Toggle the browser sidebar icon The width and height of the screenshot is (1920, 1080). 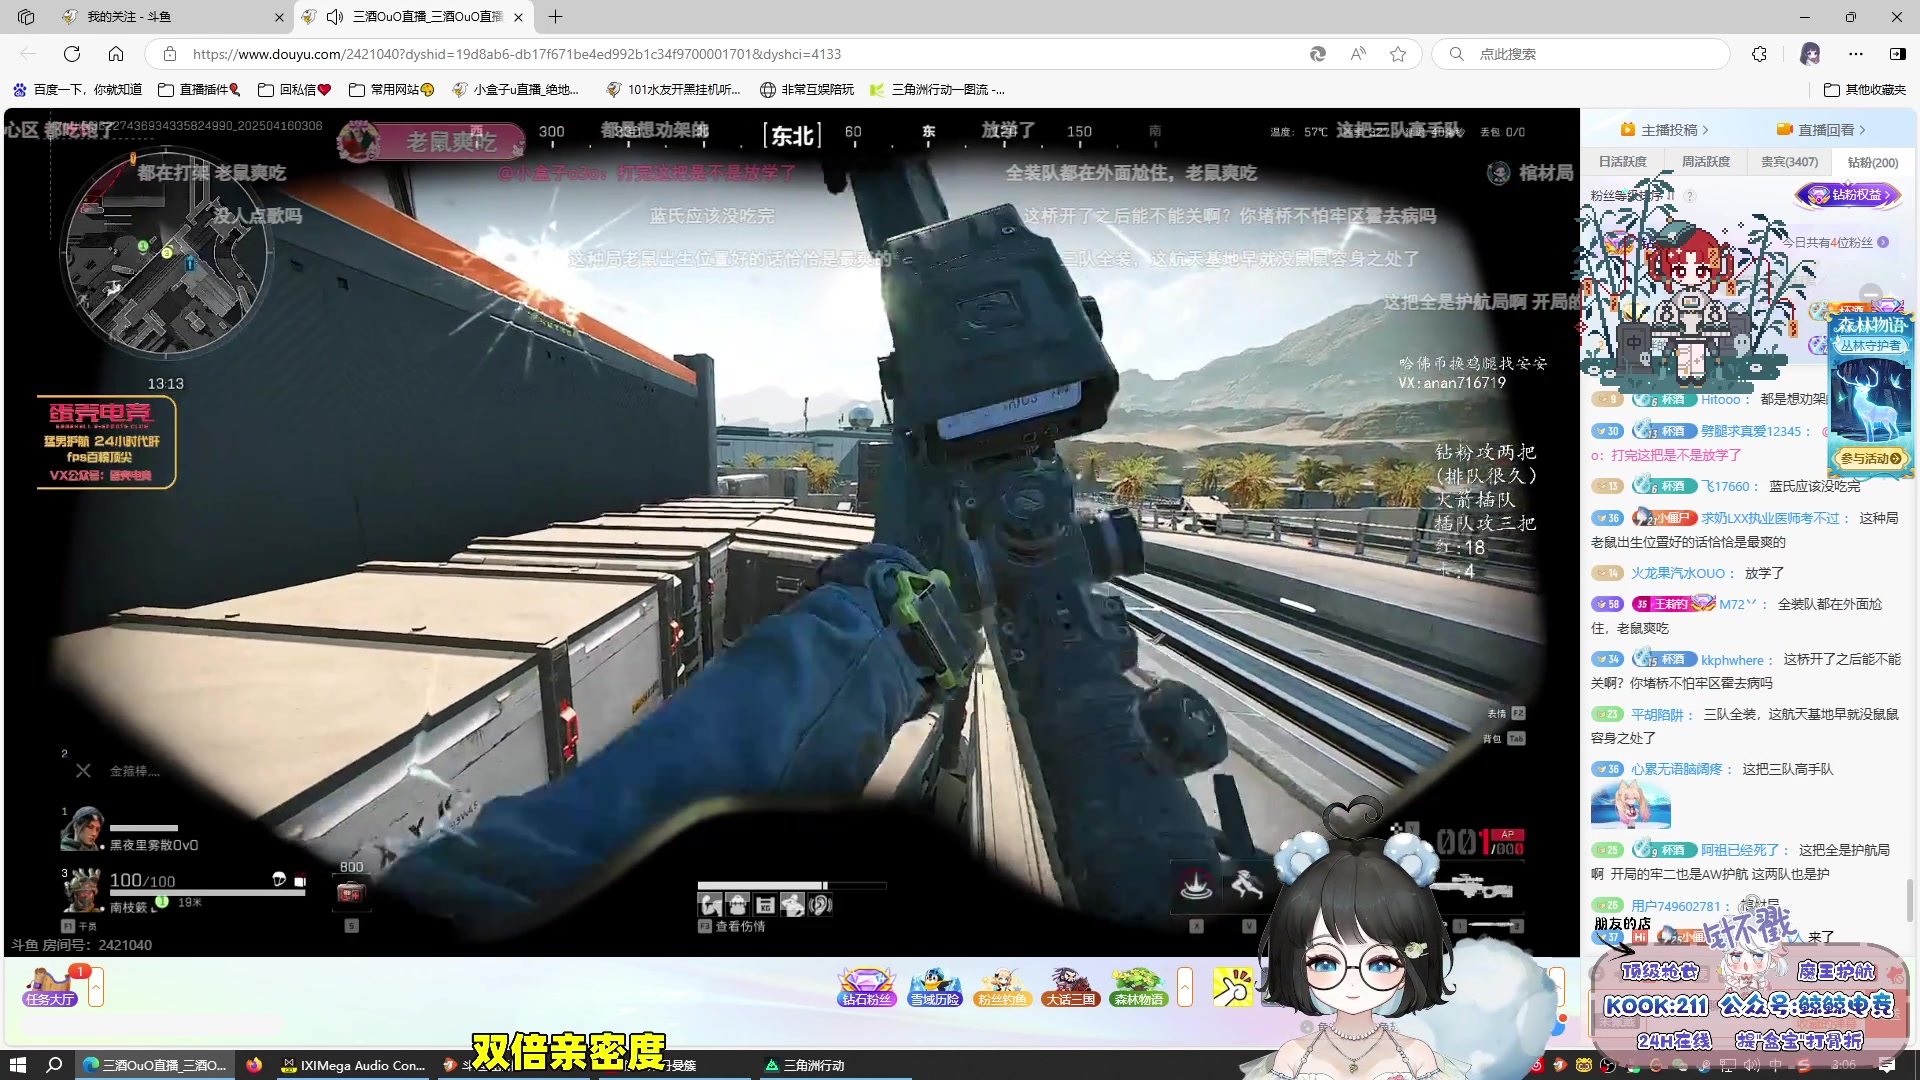pos(1897,54)
